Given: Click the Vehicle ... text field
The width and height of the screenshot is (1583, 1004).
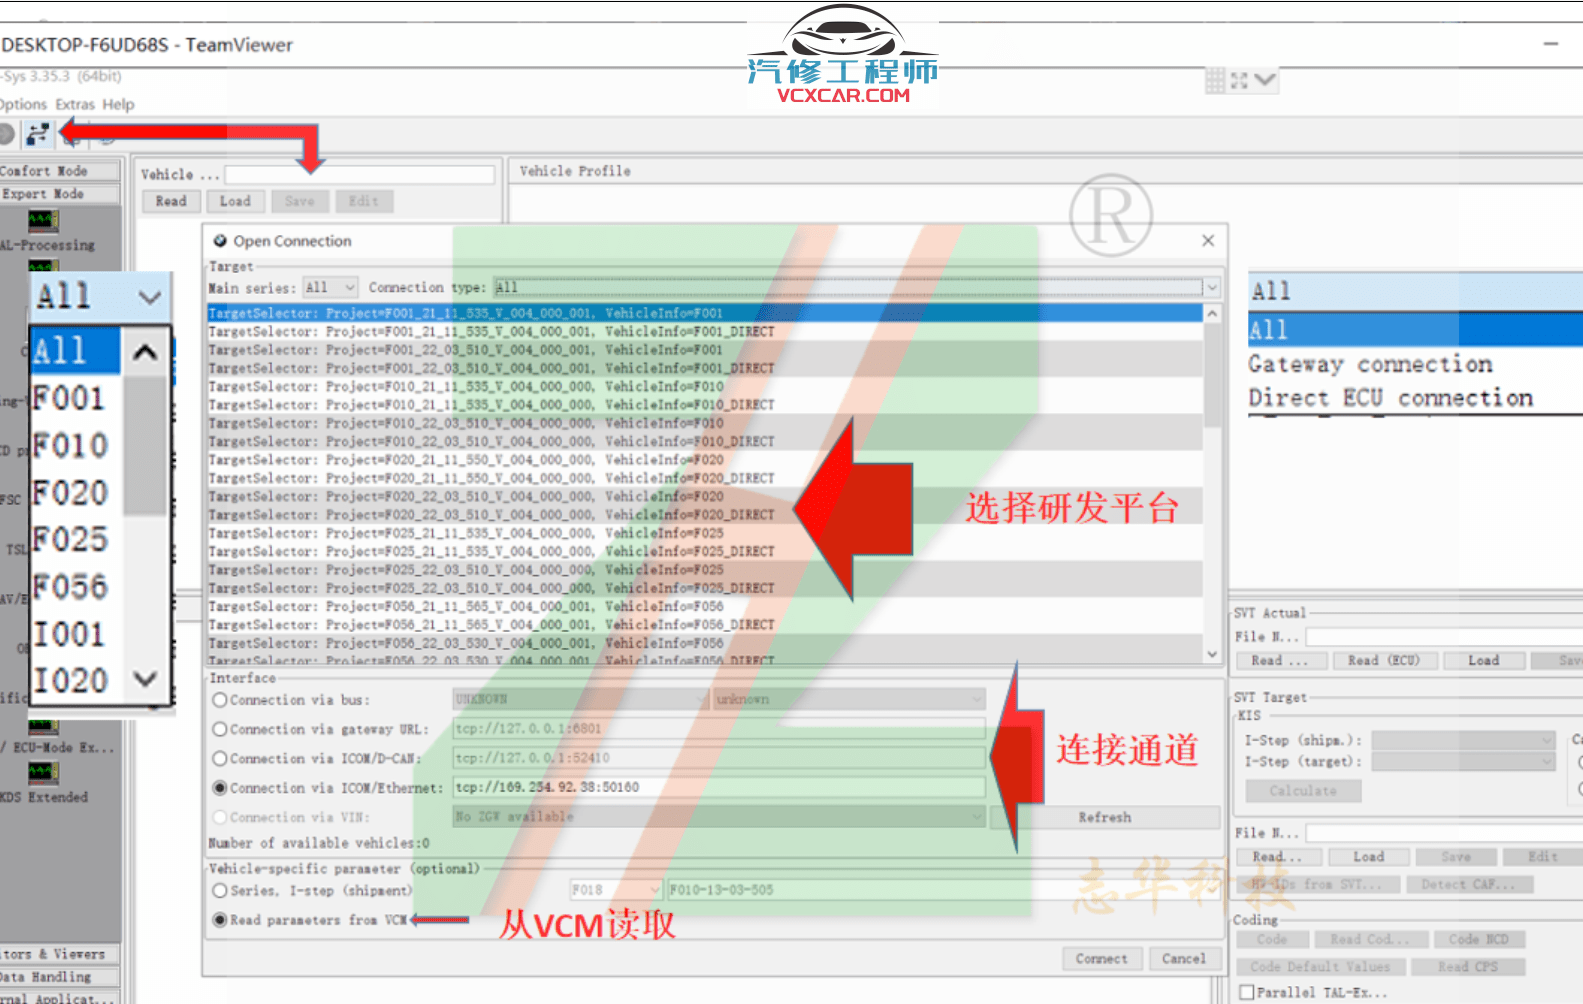Looking at the screenshot, I should tap(360, 174).
